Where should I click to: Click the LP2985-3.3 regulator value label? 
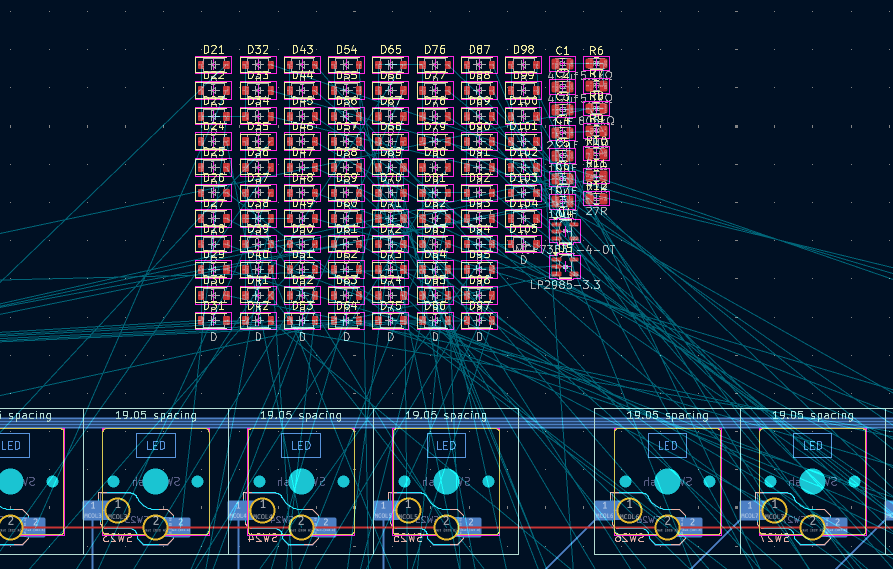tap(565, 285)
